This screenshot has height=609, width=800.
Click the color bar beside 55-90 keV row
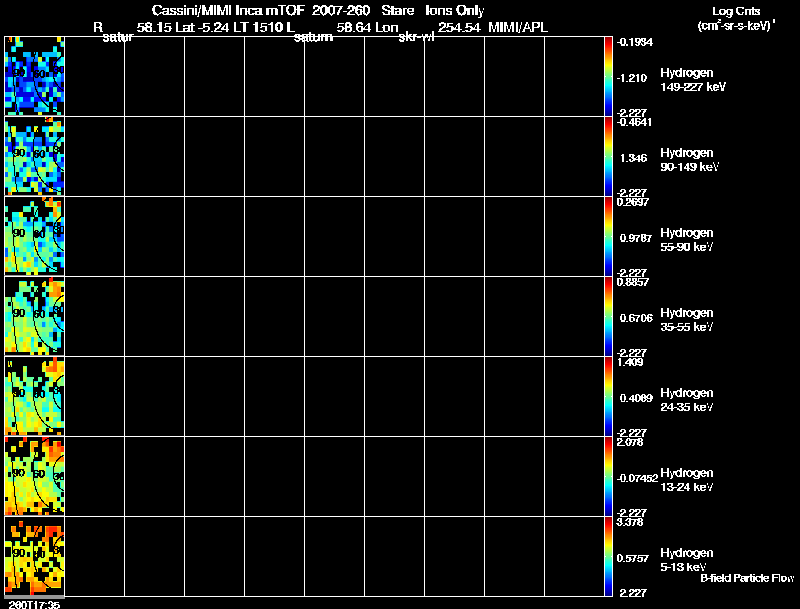point(608,236)
